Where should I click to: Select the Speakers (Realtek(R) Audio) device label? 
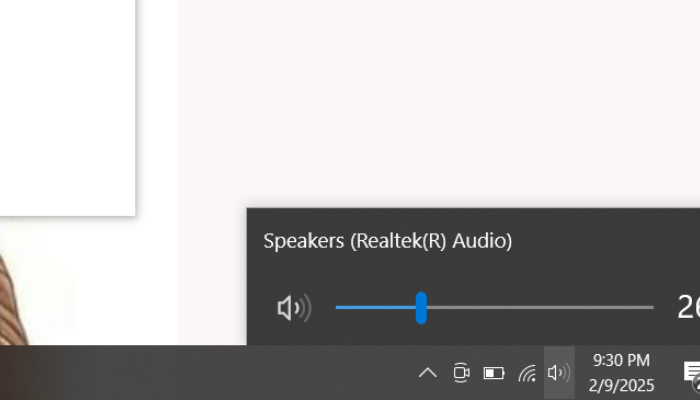[x=387, y=241]
